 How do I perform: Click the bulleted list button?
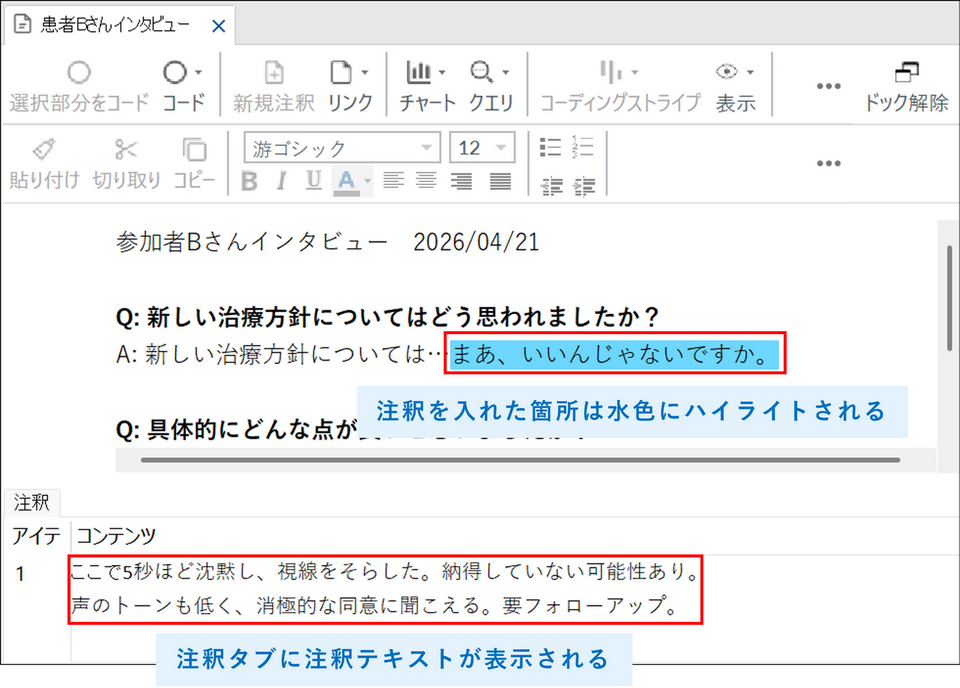point(549,148)
